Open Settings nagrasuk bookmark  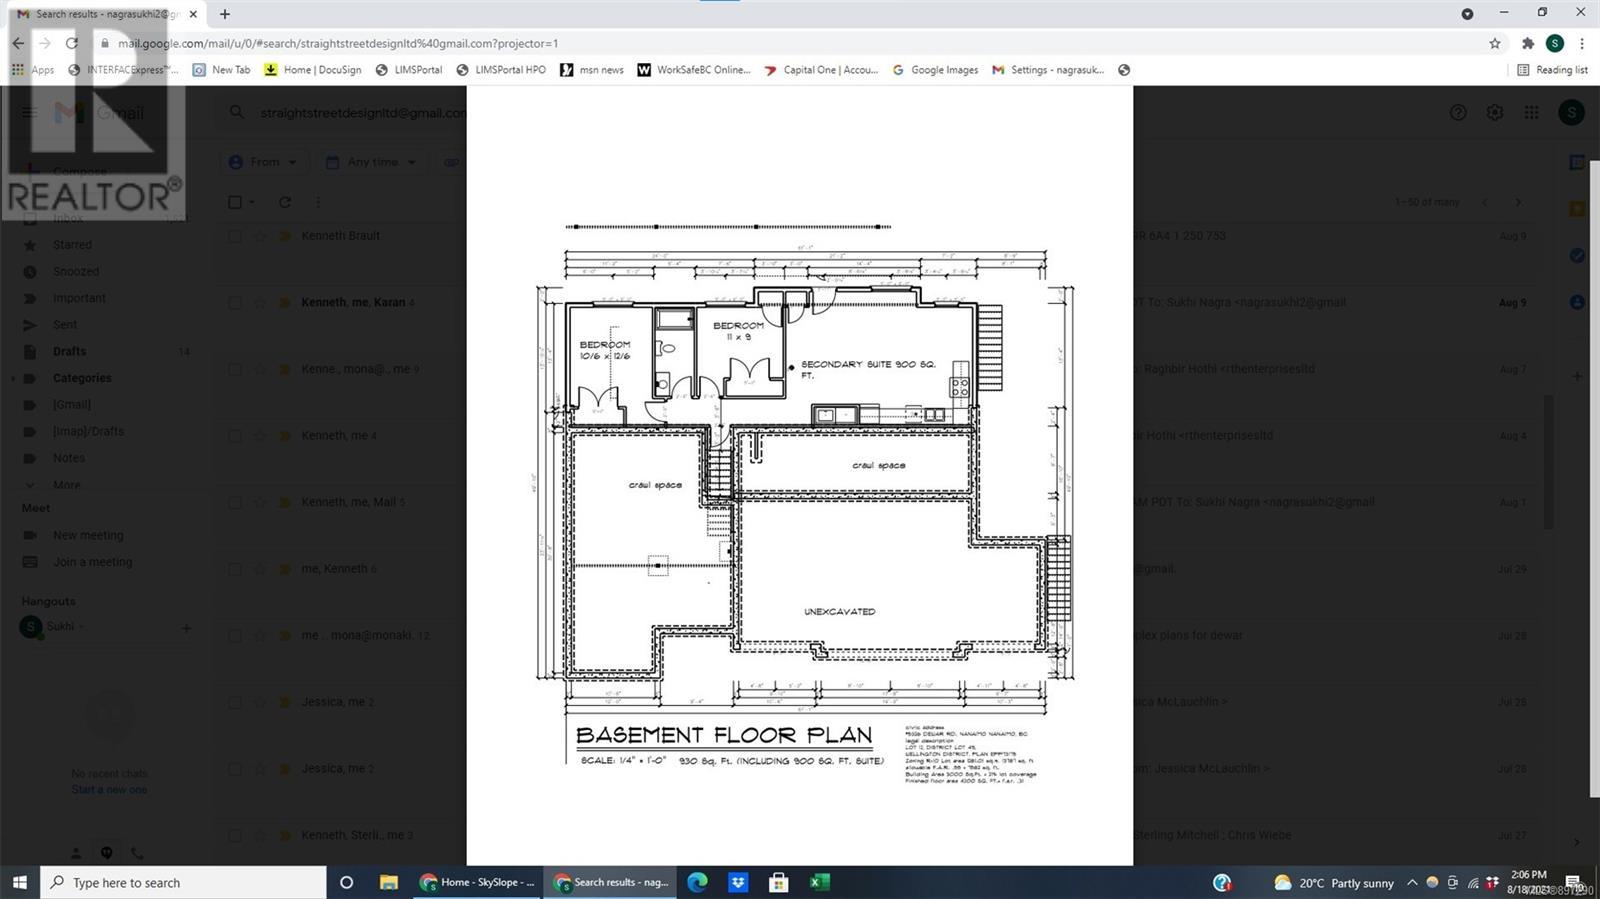[x=1048, y=70]
